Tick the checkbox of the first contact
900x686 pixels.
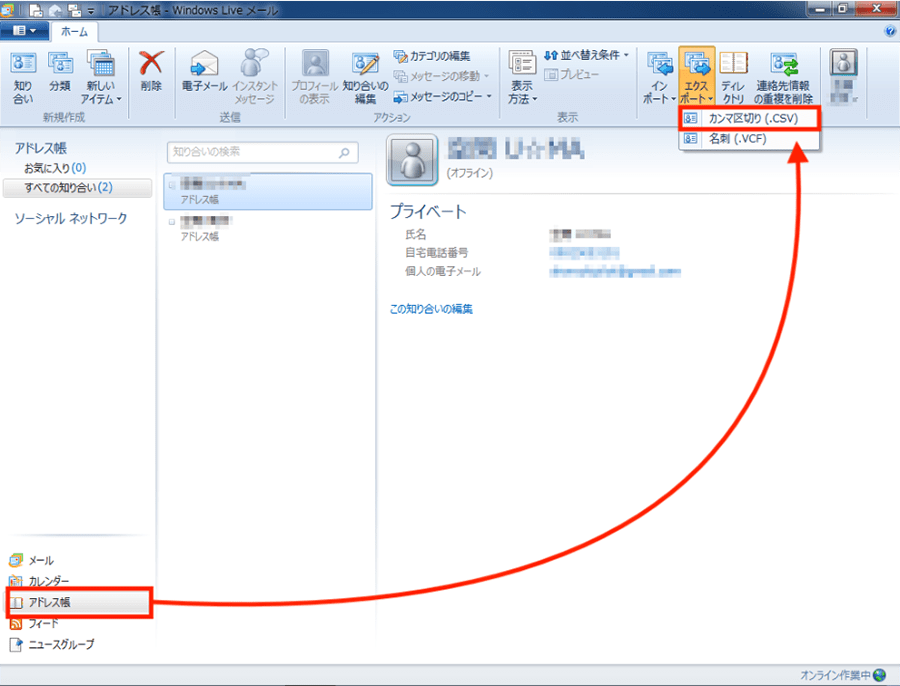click(x=172, y=185)
